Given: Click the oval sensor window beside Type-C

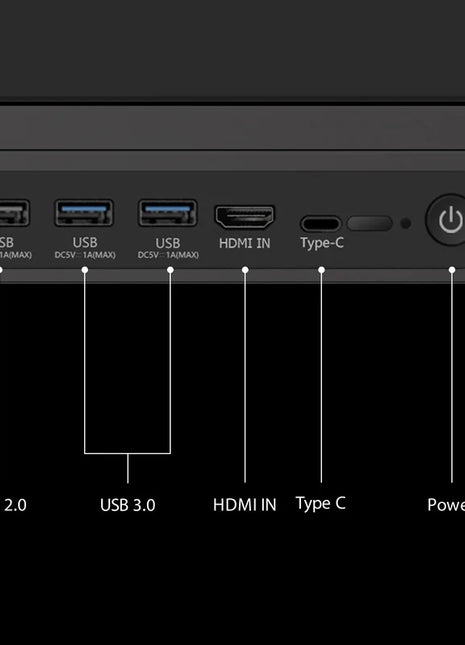Looking at the screenshot, I should 369,223.
